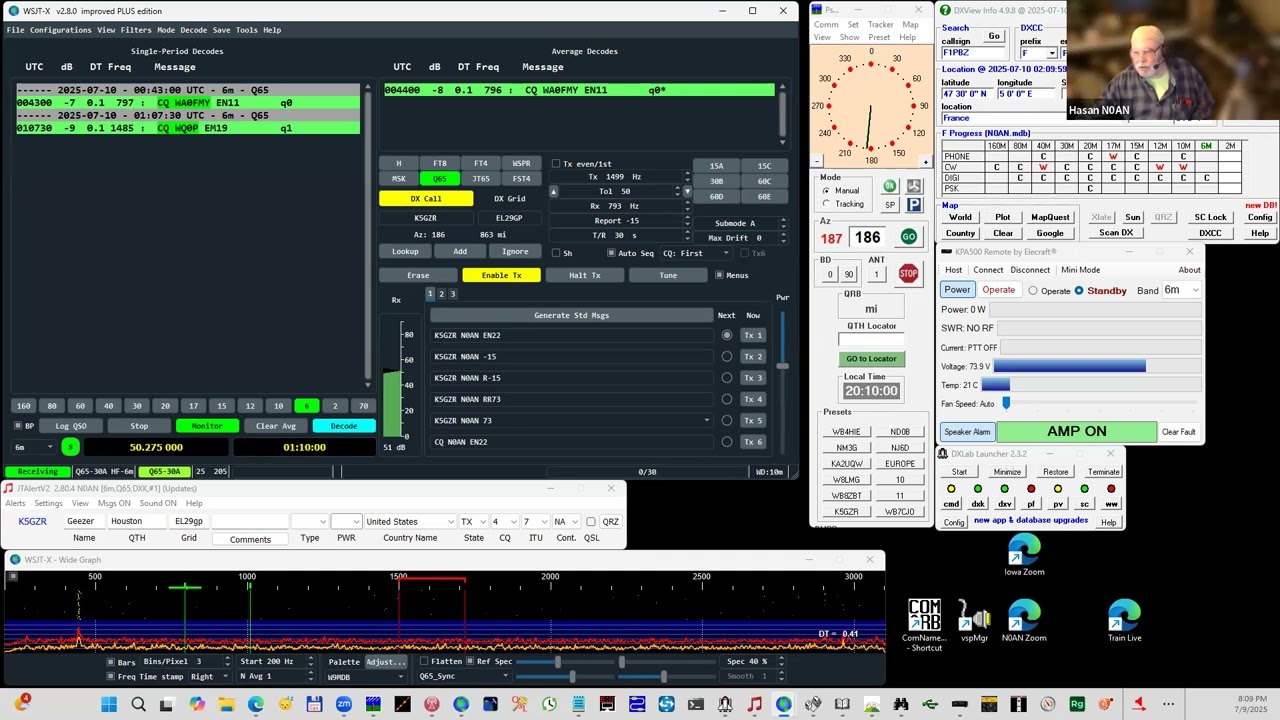Viewport: 1280px width, 720px height.
Task: Toggle the Sh checkbox
Action: [556, 253]
